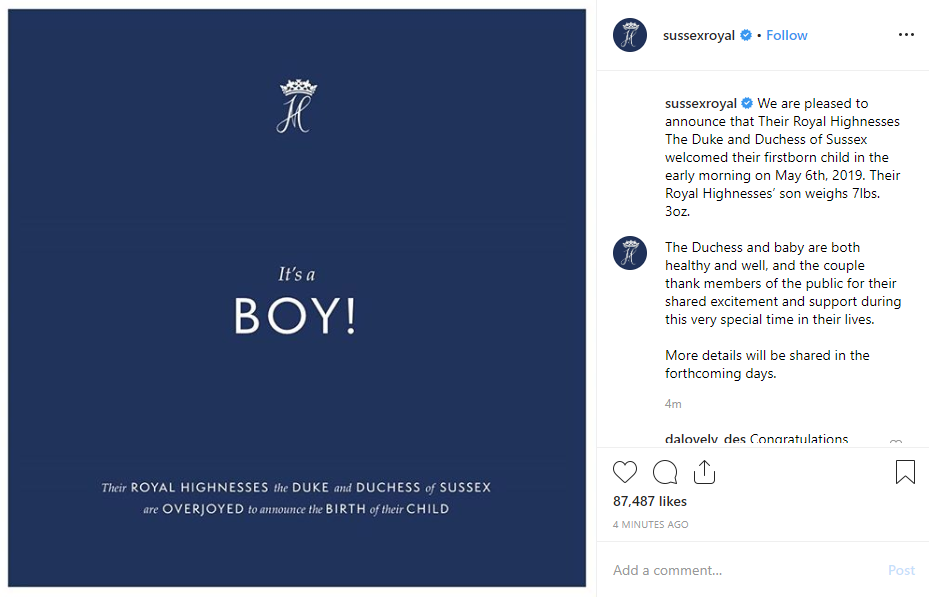The height and width of the screenshot is (597, 929).
Task: Share the post using the share icon
Action: click(704, 472)
